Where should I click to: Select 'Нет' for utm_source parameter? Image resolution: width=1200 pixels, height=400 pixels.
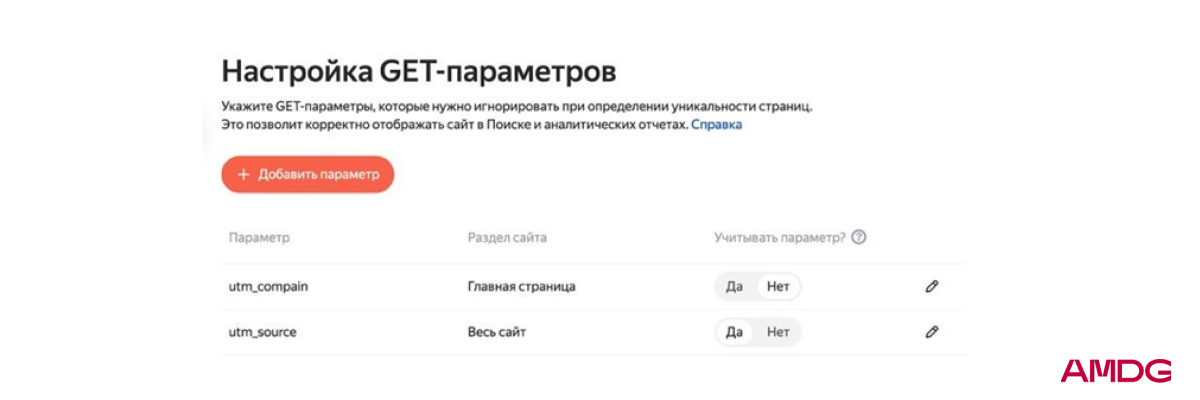[x=778, y=332]
